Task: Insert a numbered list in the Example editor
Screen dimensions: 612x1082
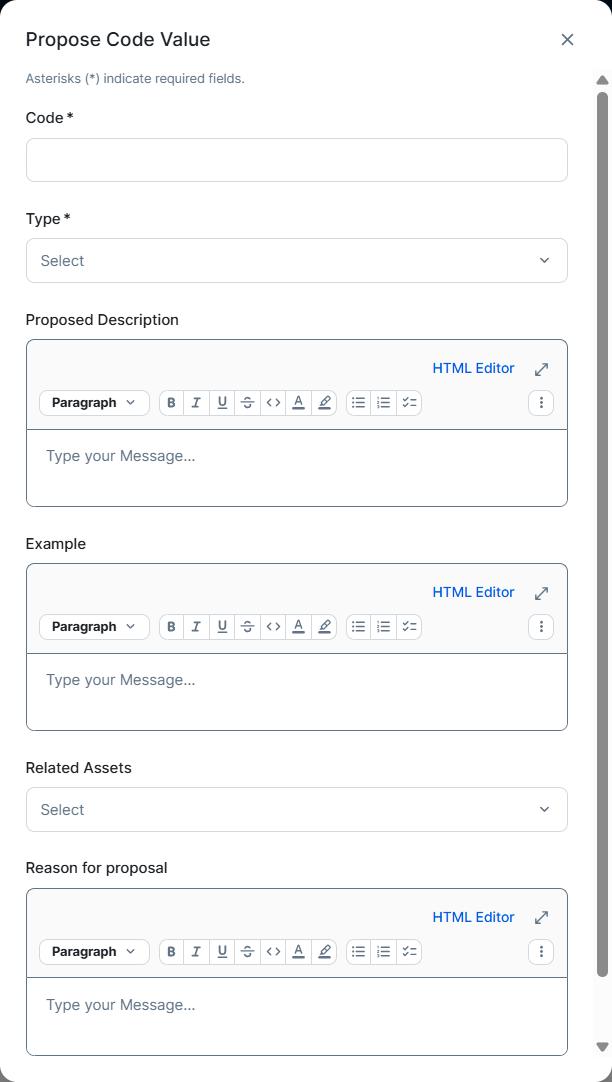Action: coord(384,627)
